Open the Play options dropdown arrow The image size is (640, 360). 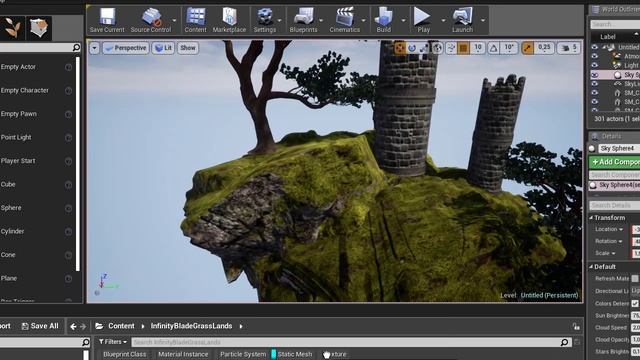click(443, 20)
